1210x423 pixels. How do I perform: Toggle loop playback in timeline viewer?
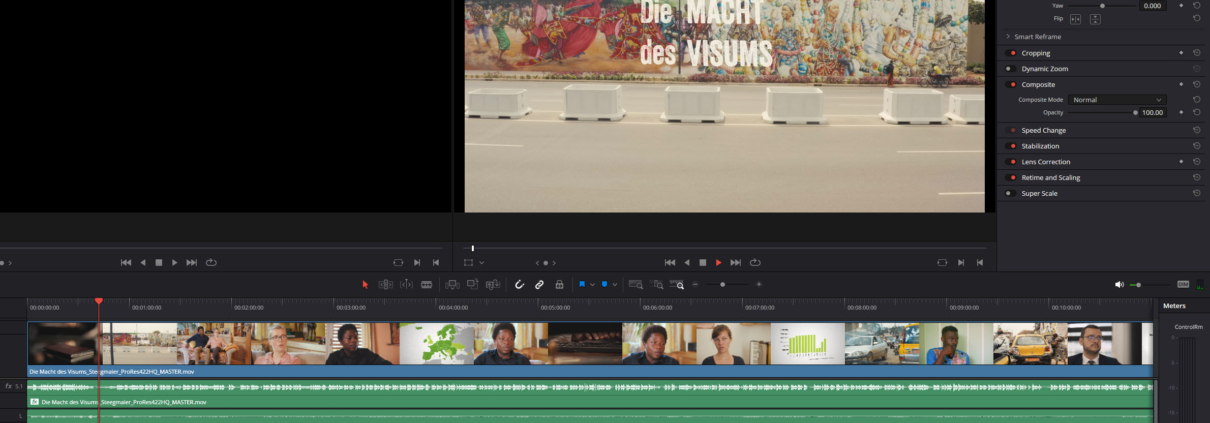(x=755, y=262)
